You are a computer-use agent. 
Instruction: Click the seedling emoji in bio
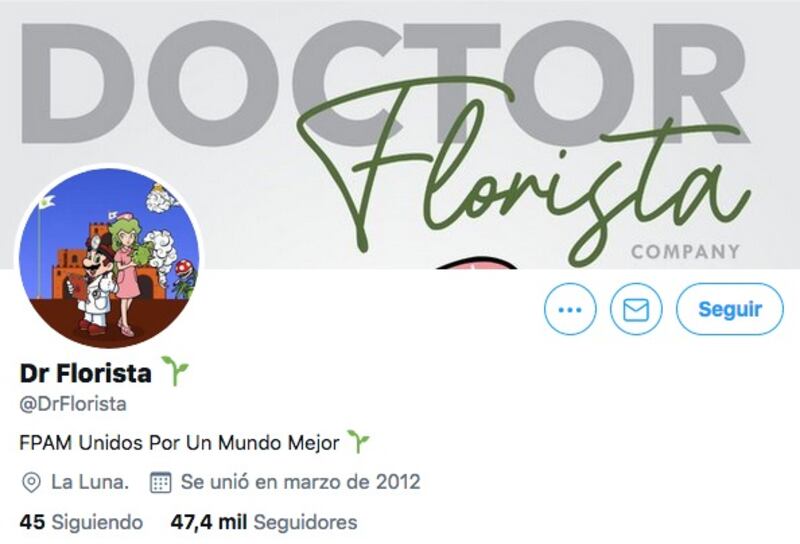(358, 441)
